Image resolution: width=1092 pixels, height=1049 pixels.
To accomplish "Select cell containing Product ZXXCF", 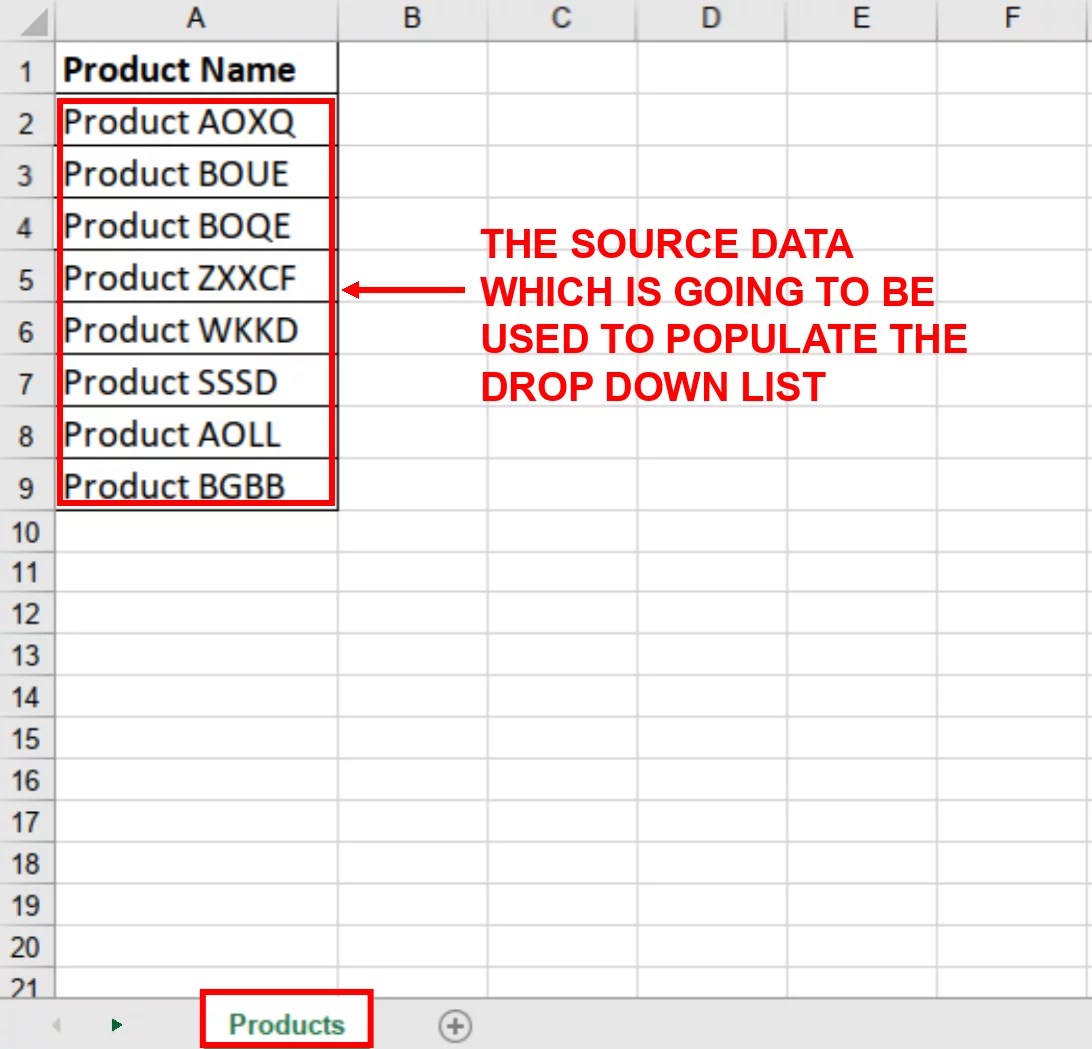I will click(x=197, y=278).
